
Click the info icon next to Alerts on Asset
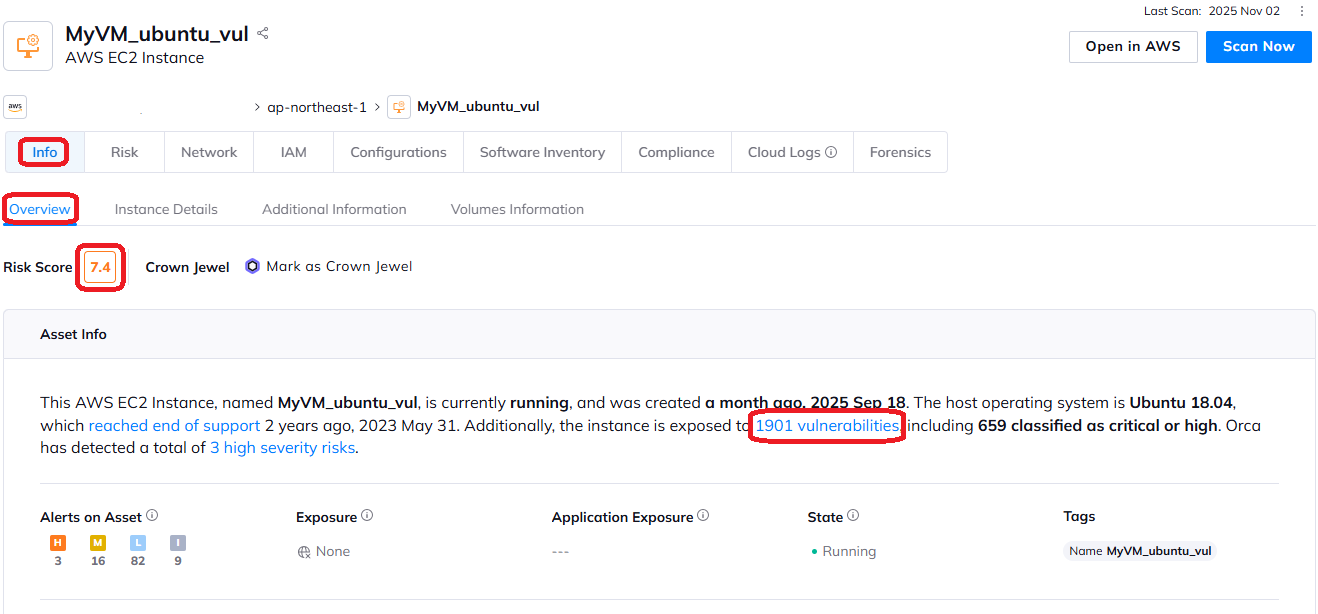[152, 516]
